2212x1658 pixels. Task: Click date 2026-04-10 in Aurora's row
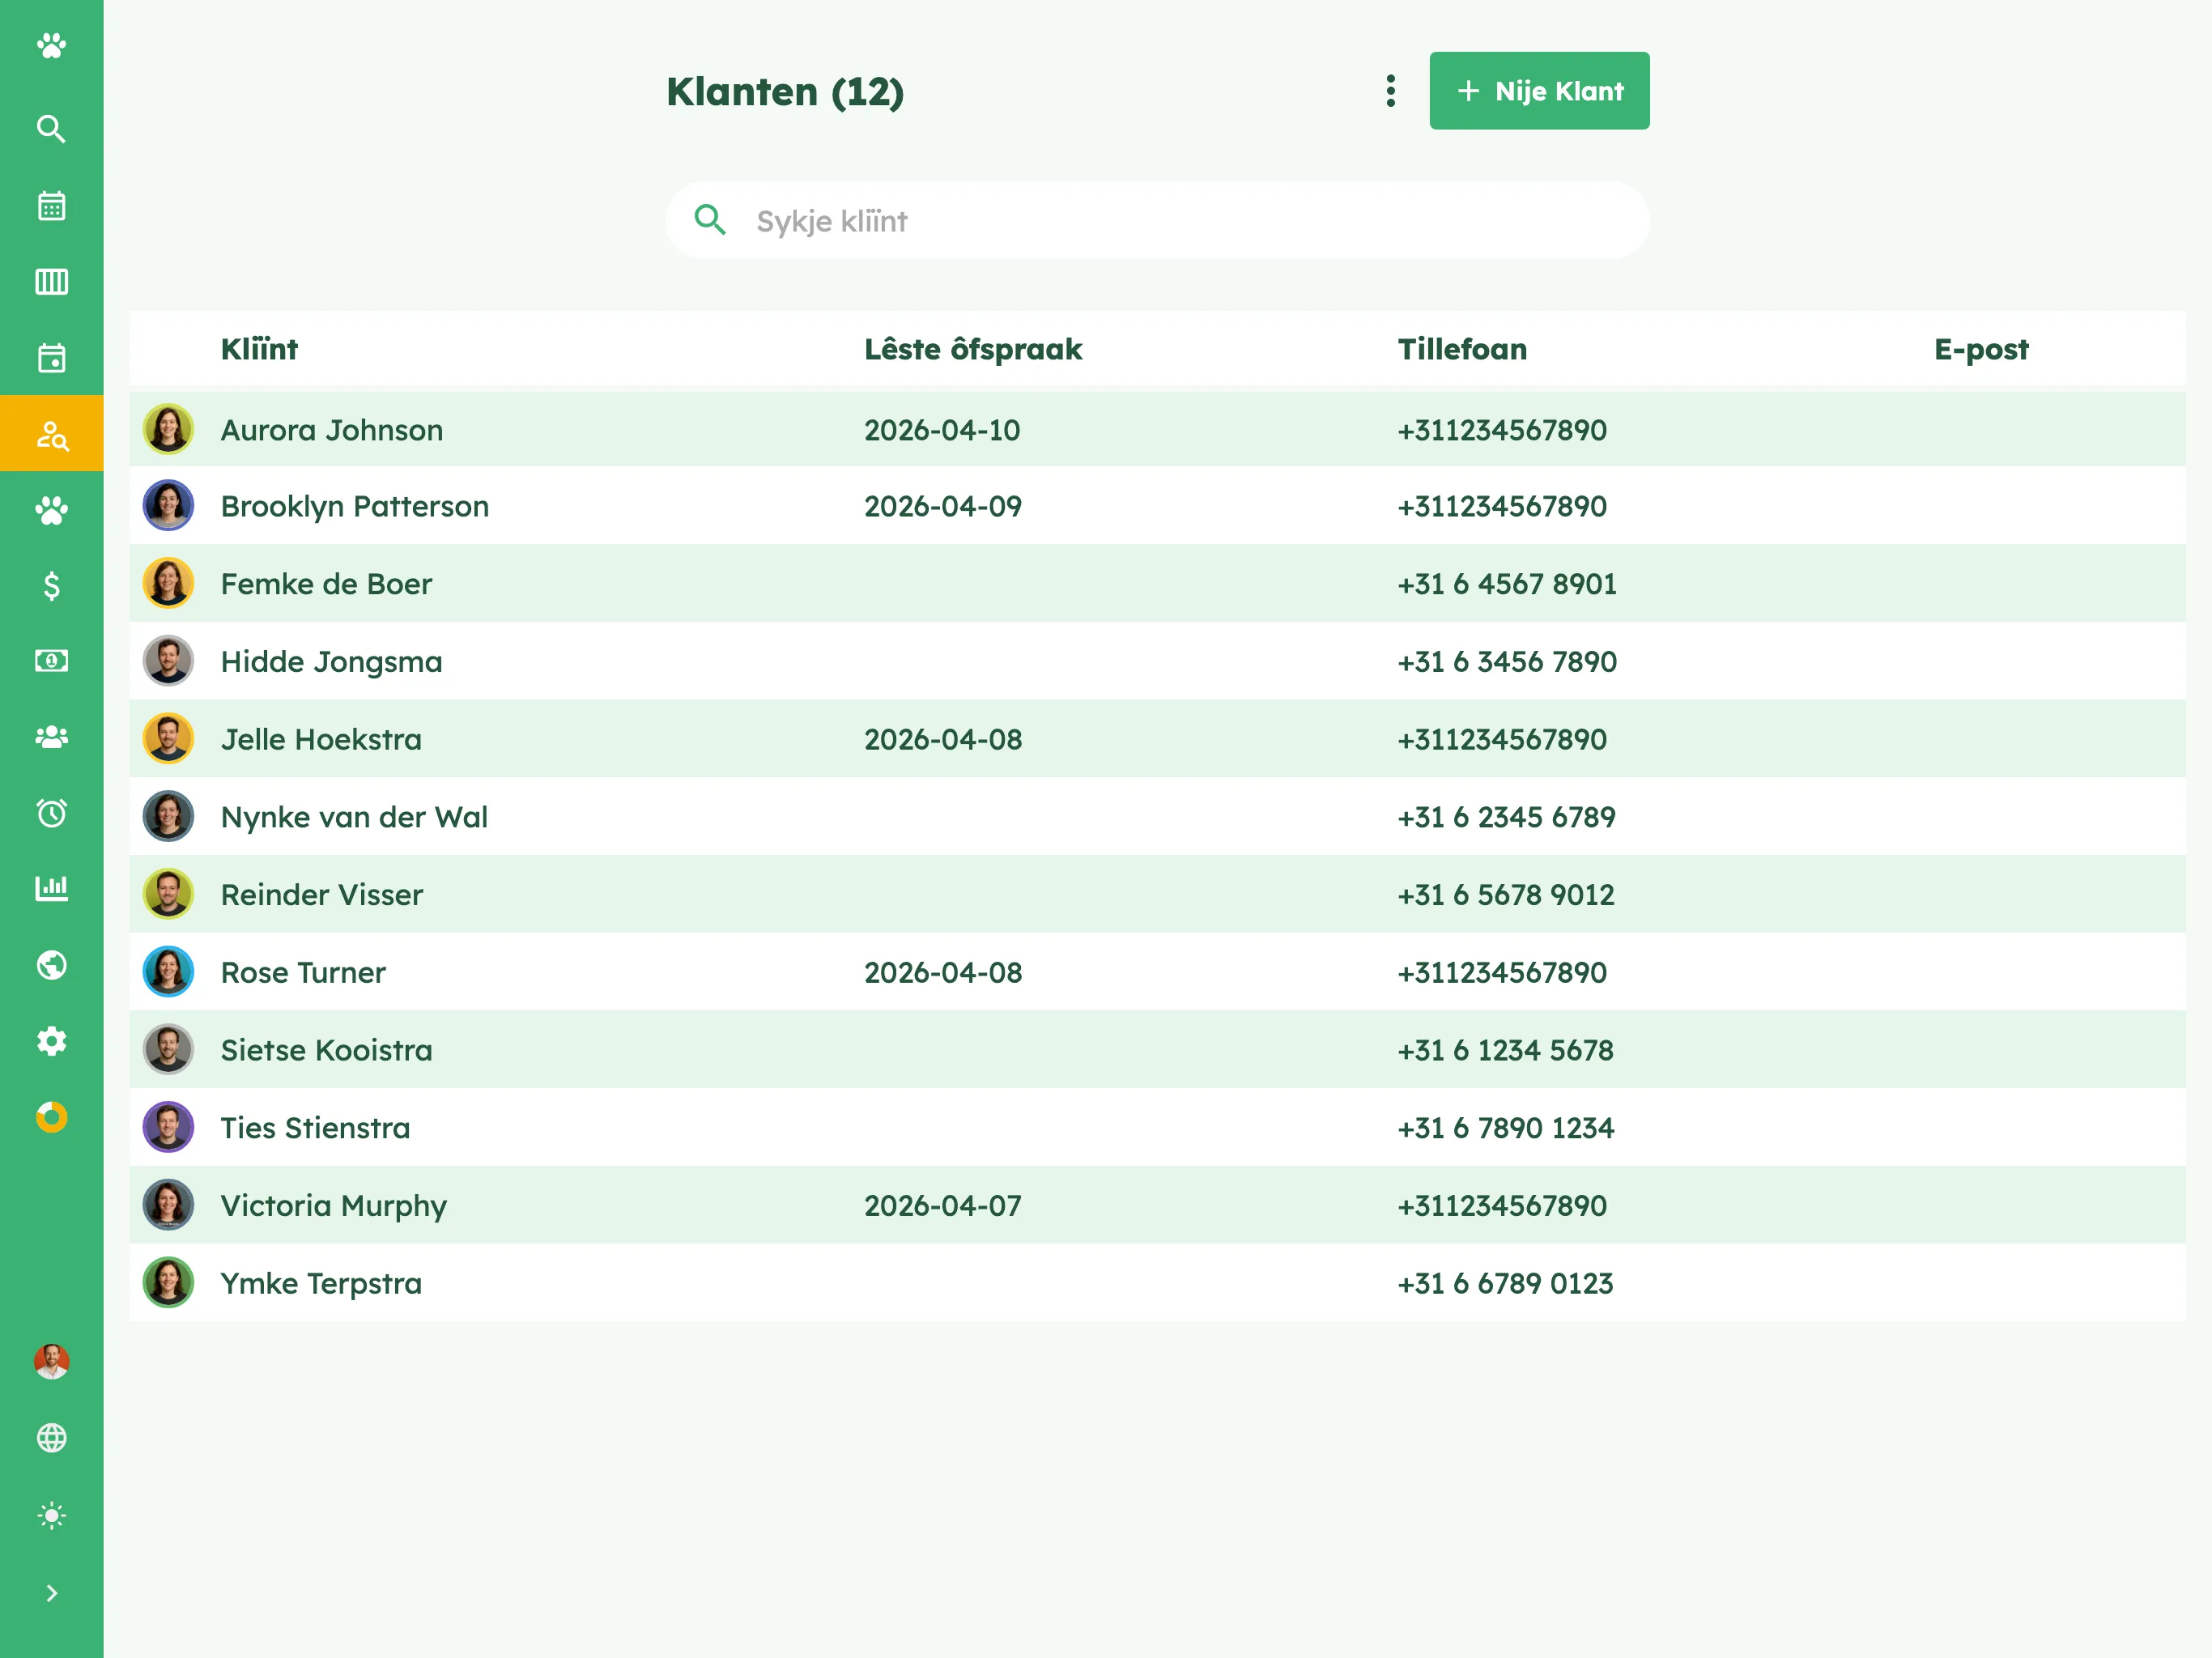point(942,430)
